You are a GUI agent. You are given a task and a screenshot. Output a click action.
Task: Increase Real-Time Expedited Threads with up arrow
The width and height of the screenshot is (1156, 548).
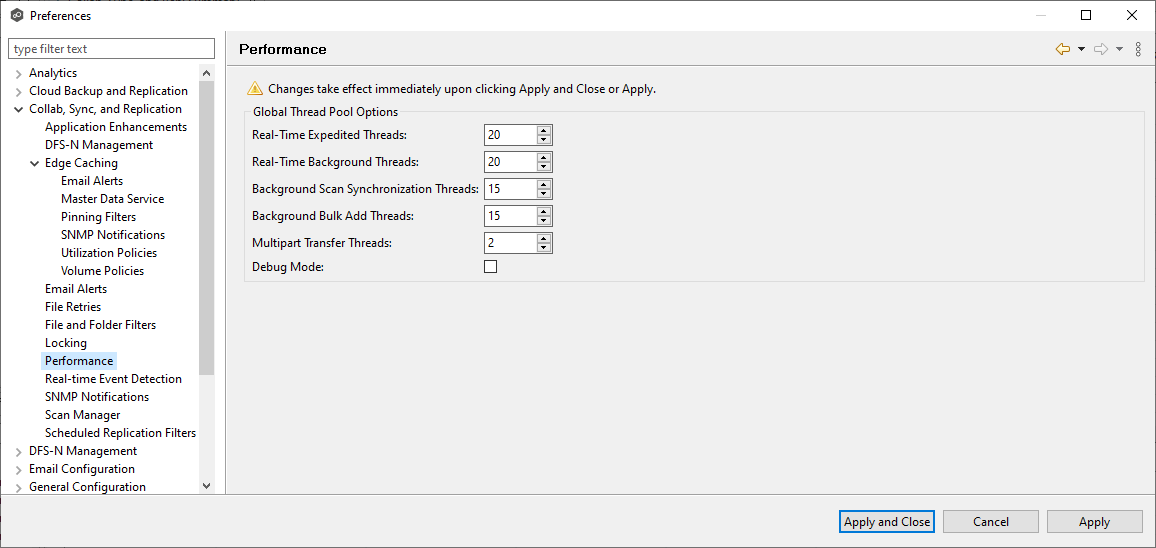point(543,130)
